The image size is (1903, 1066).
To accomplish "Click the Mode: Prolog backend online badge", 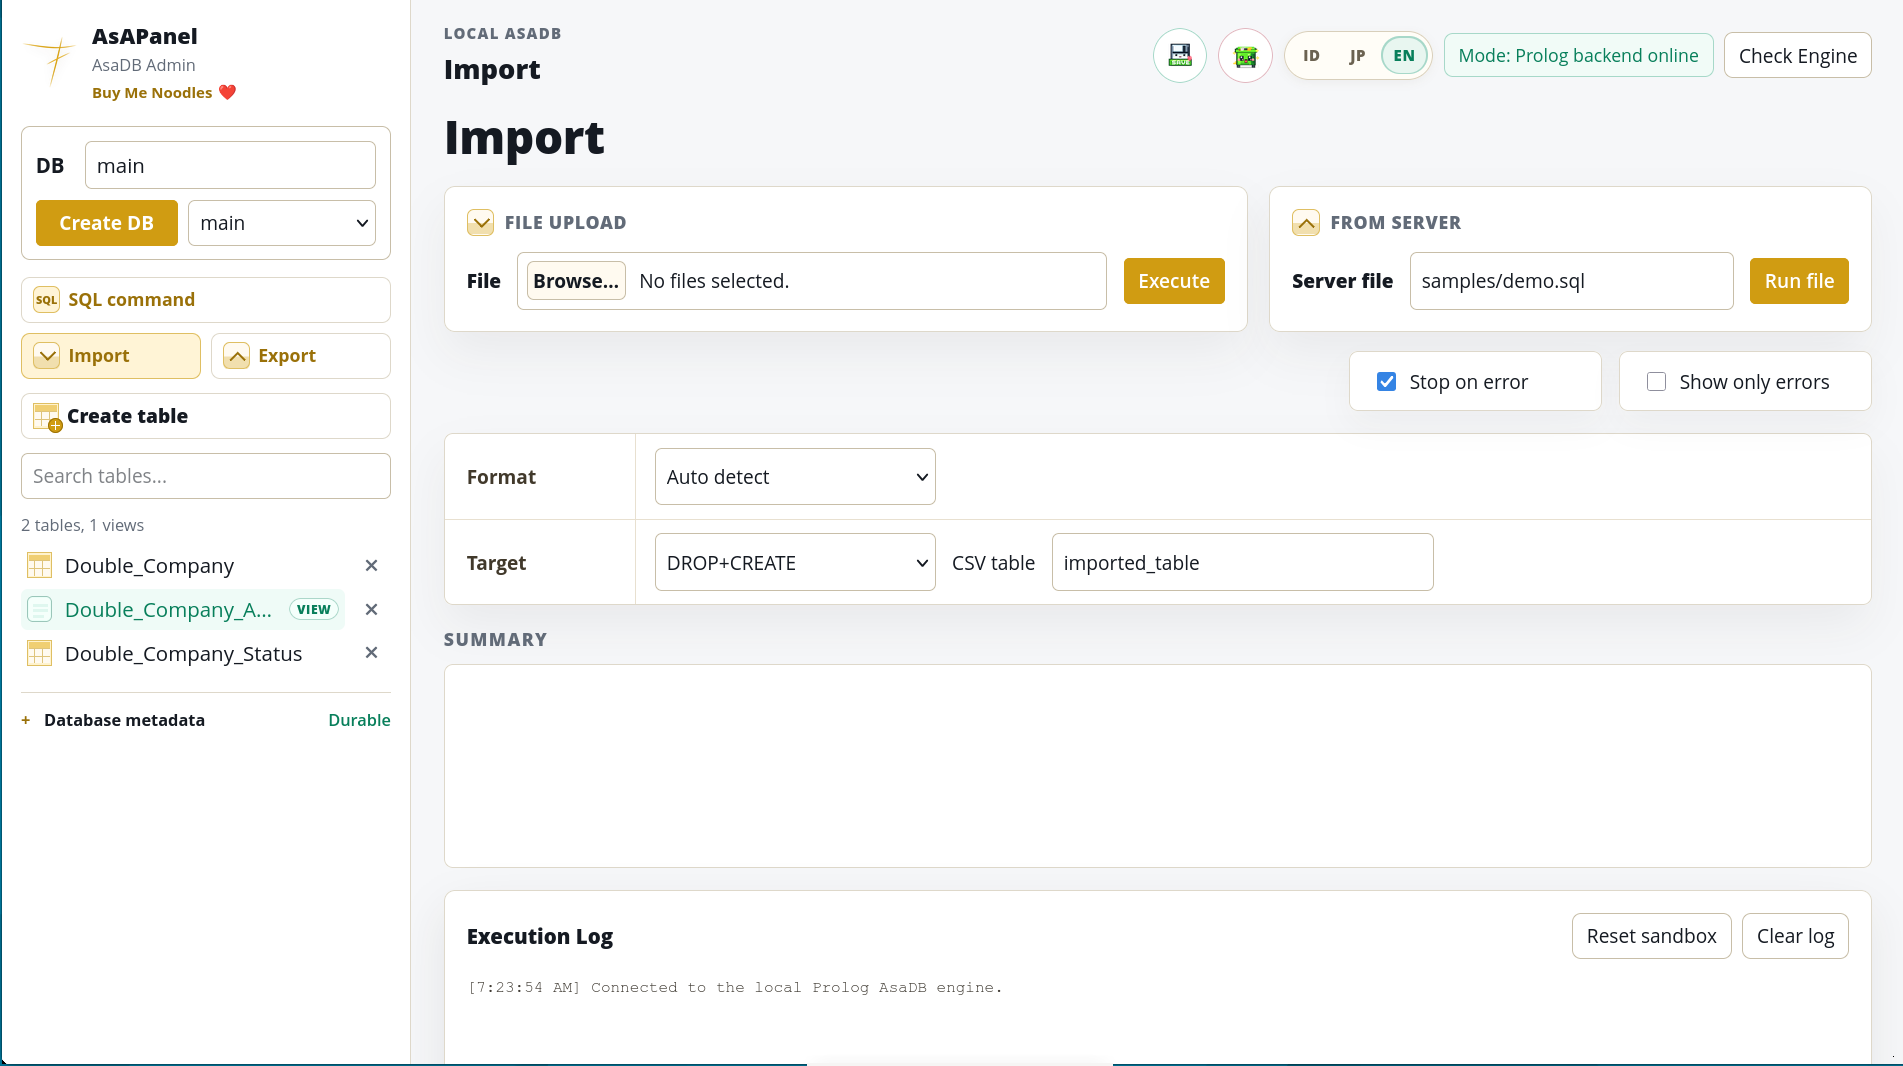I will point(1578,55).
